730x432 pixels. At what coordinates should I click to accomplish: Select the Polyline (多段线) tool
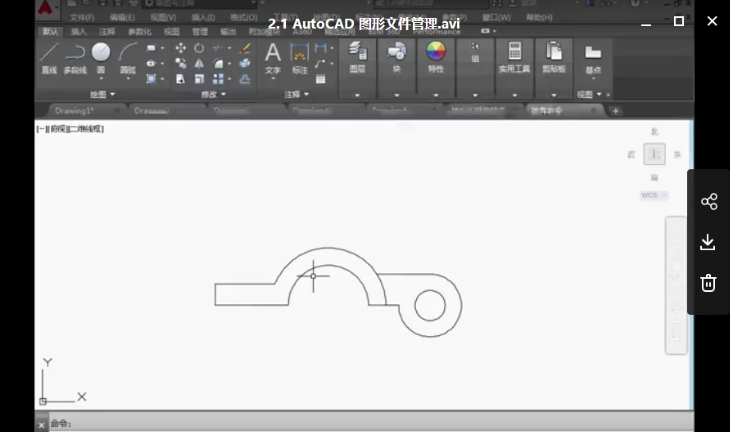[x=75, y=58]
